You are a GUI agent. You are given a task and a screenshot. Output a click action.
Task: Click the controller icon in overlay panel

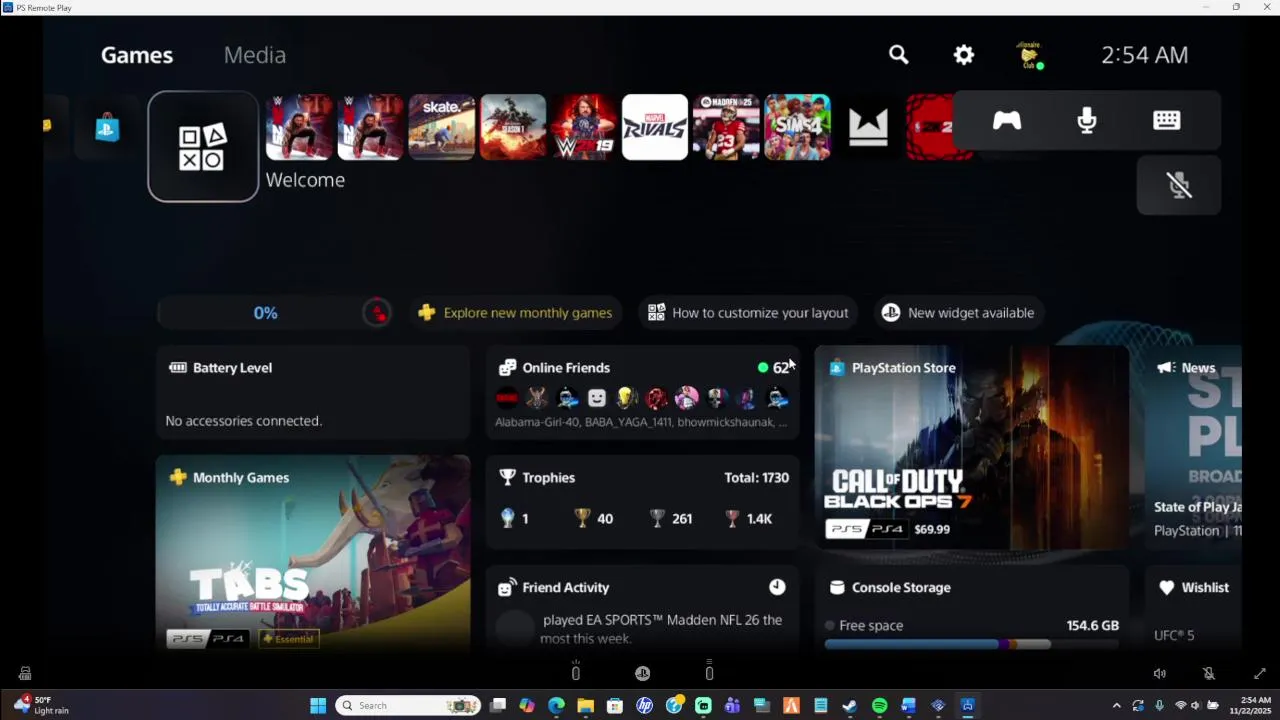tap(1006, 121)
